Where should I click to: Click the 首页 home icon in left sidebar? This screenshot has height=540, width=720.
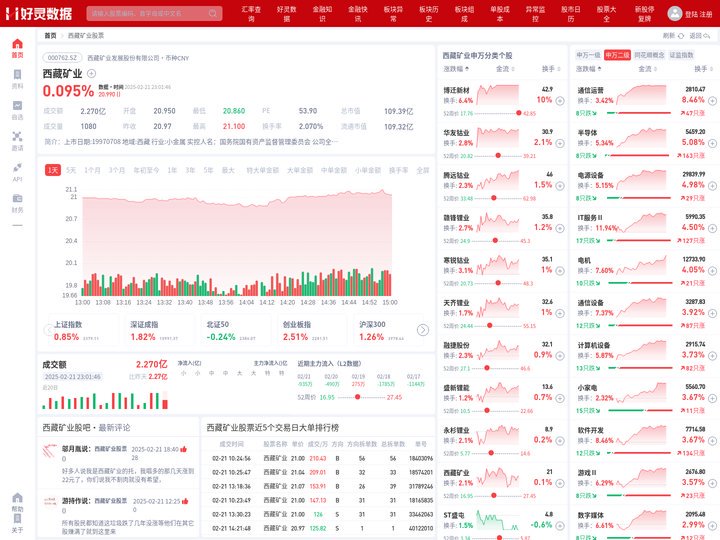tap(17, 44)
